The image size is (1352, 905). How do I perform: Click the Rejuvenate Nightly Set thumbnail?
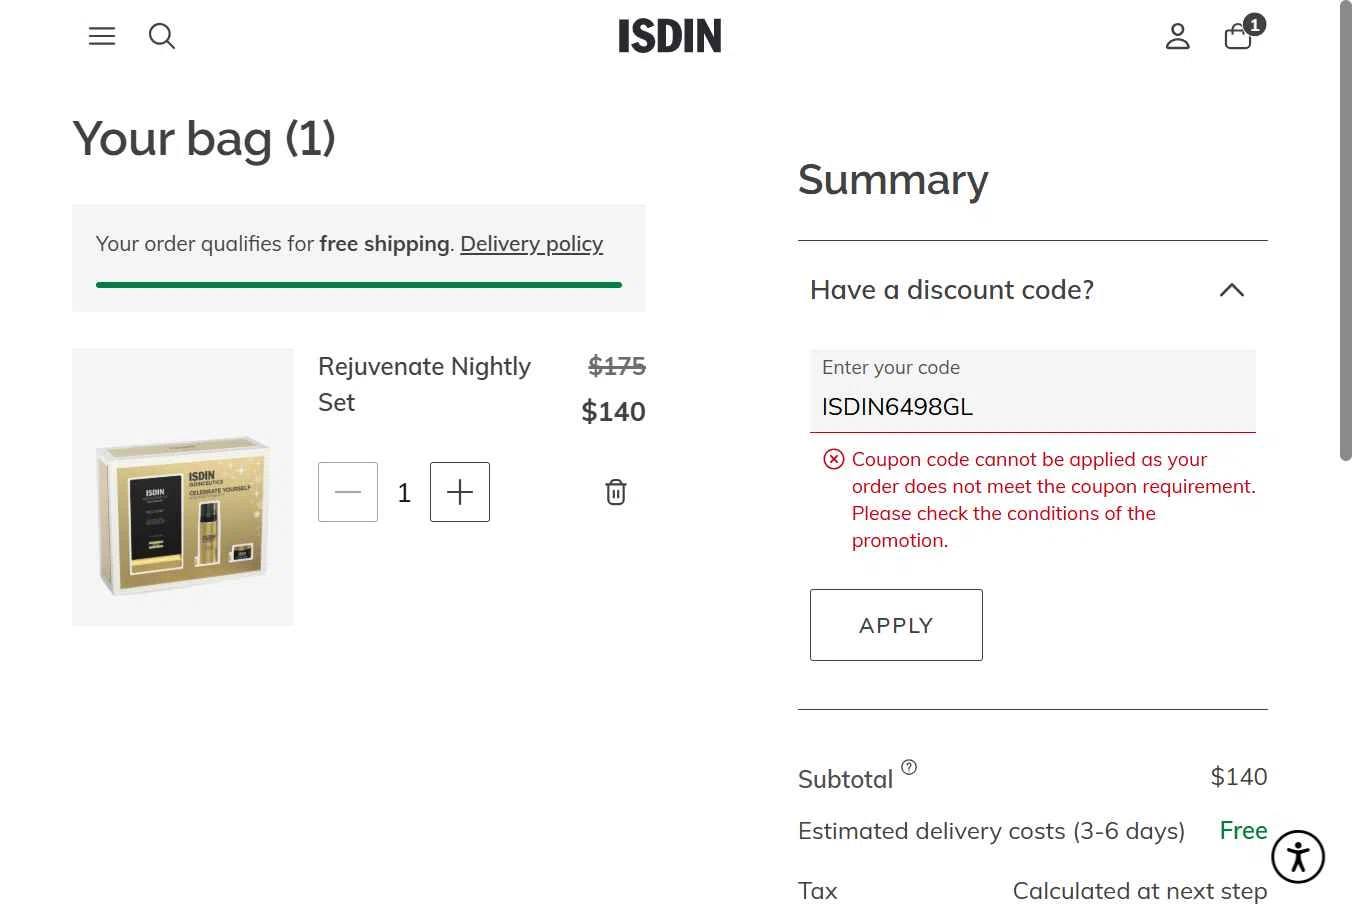[183, 487]
